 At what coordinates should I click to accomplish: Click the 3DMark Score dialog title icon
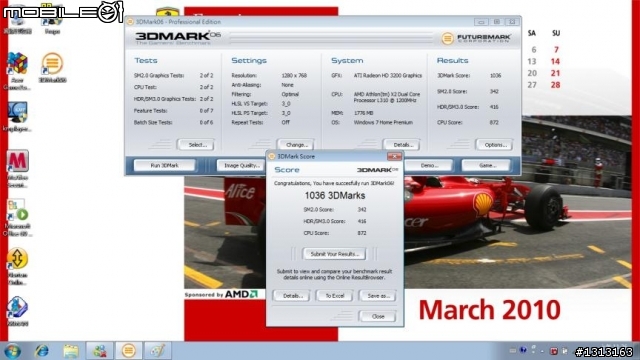tap(272, 156)
